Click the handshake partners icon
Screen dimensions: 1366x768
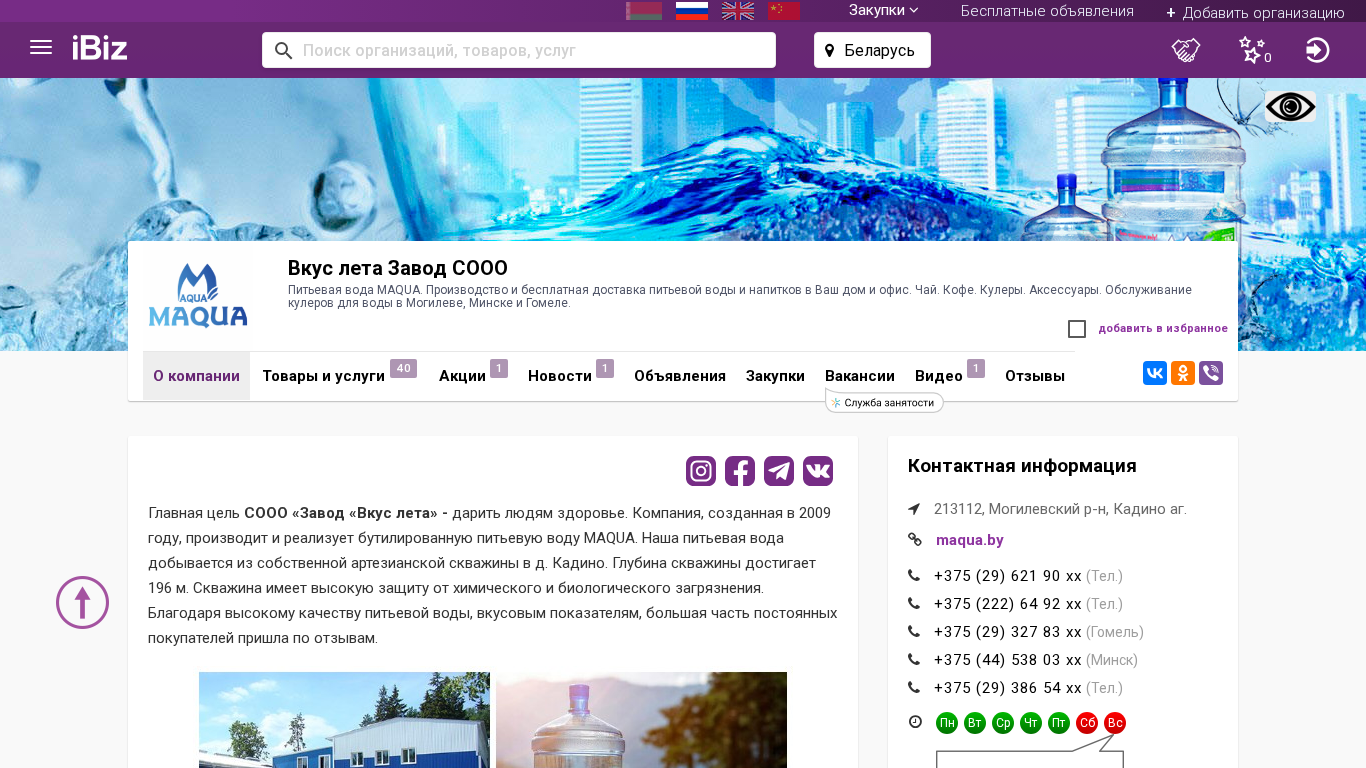[1186, 50]
